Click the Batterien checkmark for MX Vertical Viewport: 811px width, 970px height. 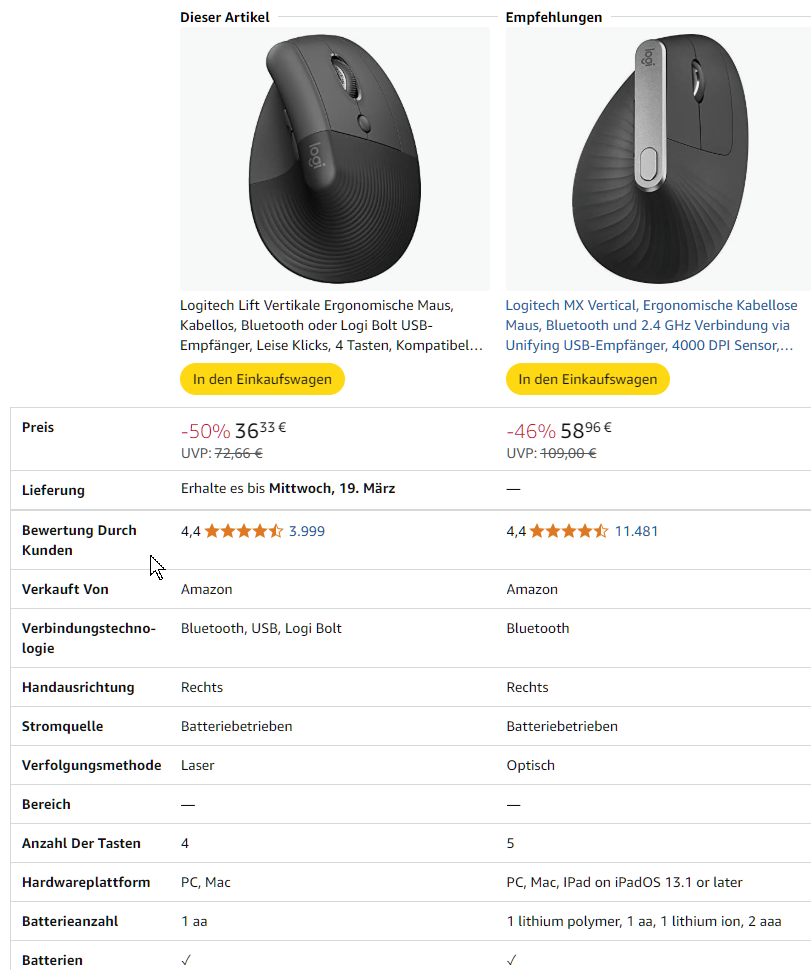pyautogui.click(x=512, y=960)
